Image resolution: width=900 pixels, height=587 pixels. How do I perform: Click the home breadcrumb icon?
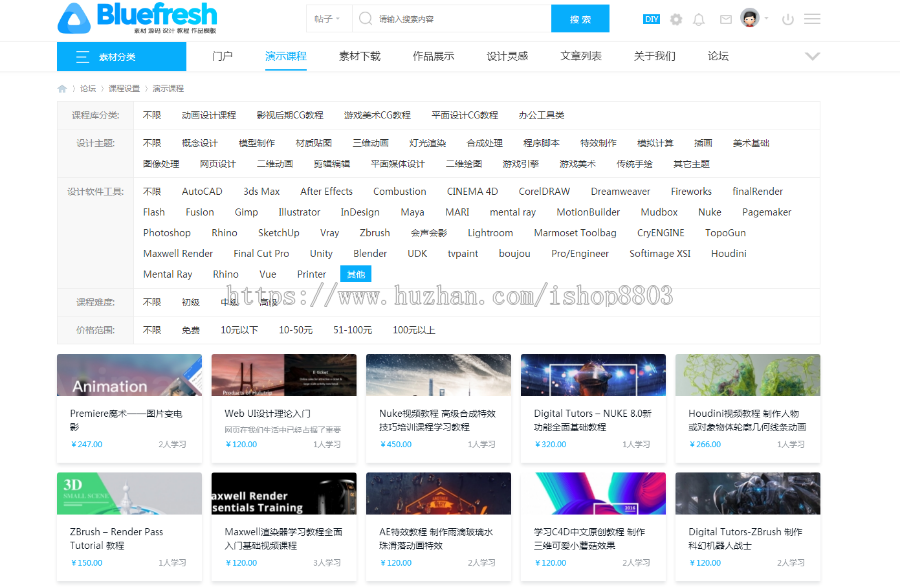point(62,88)
